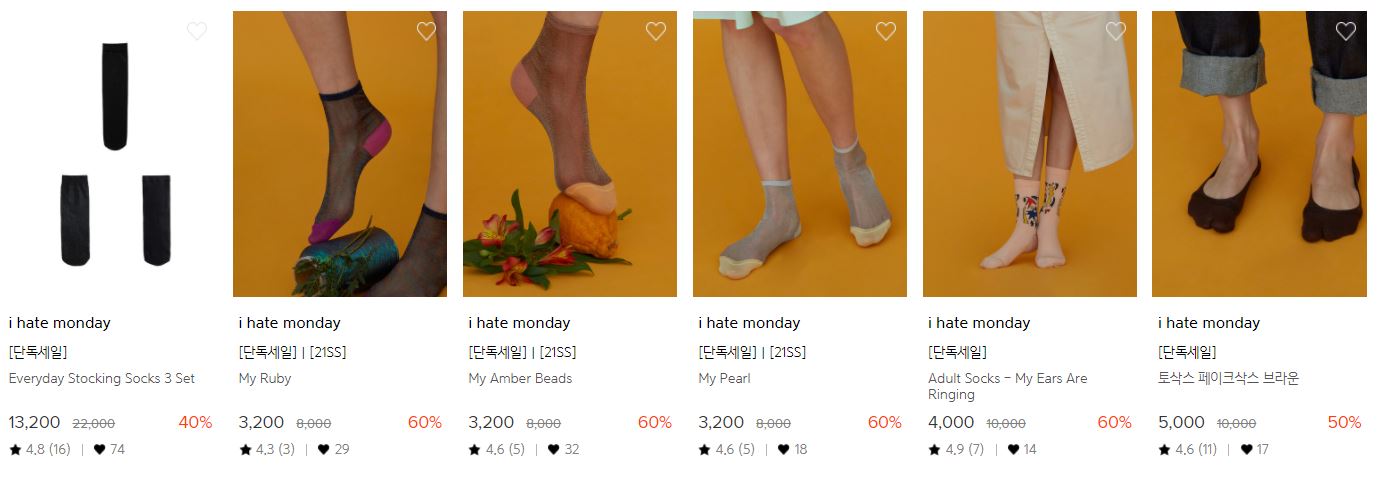Open the 토삭스 페이크삭스 브라운 product title
This screenshot has width=1377, height=487.
click(x=1228, y=379)
